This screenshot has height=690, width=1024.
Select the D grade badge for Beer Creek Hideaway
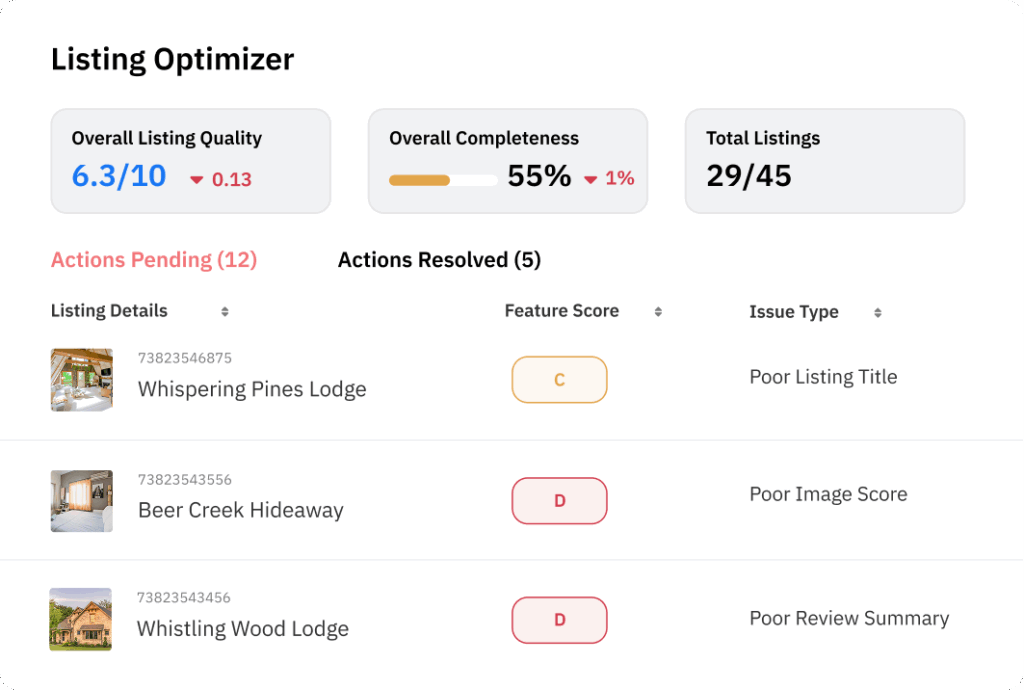point(559,501)
